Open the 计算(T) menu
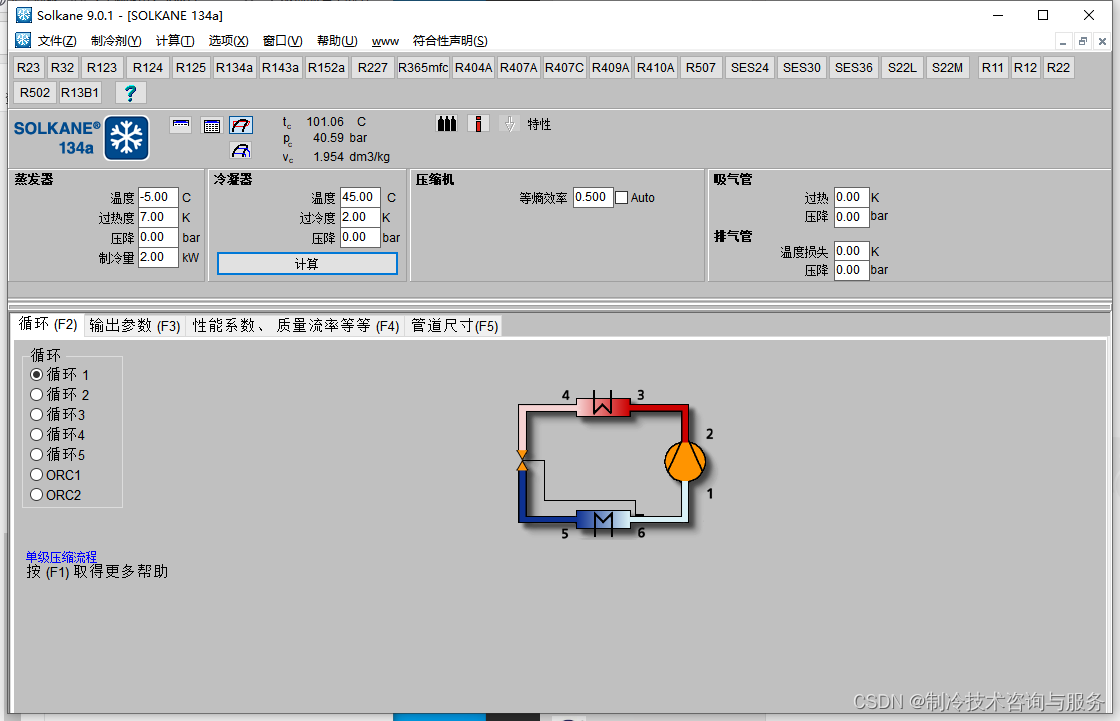The image size is (1120, 721). (x=175, y=41)
